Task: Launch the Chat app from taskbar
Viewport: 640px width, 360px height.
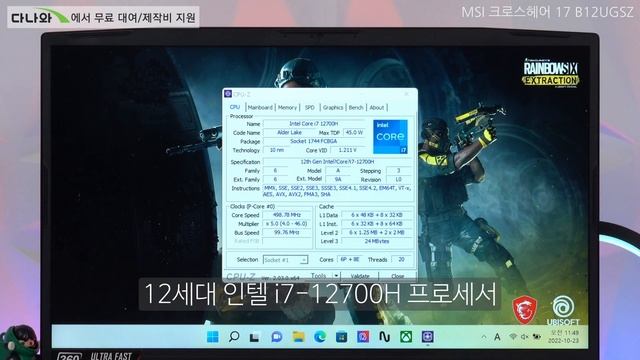Action: pos(277,337)
